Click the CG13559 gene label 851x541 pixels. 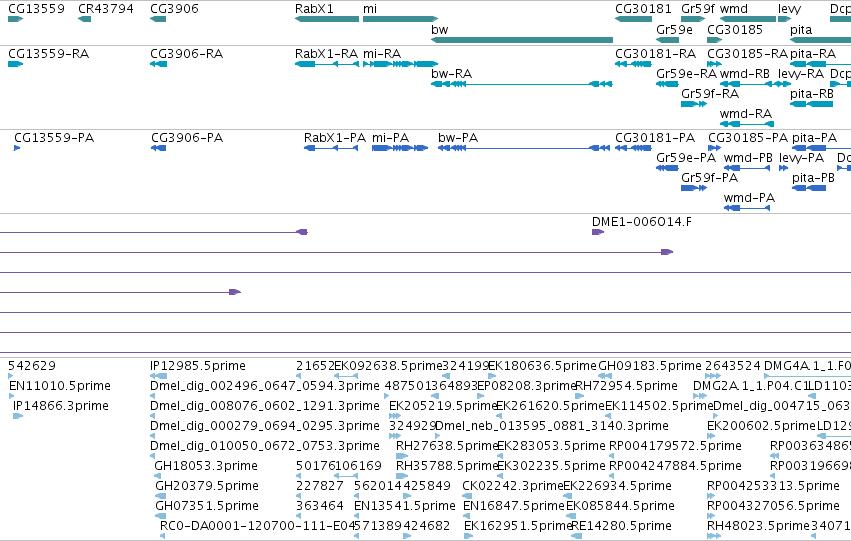point(36,9)
